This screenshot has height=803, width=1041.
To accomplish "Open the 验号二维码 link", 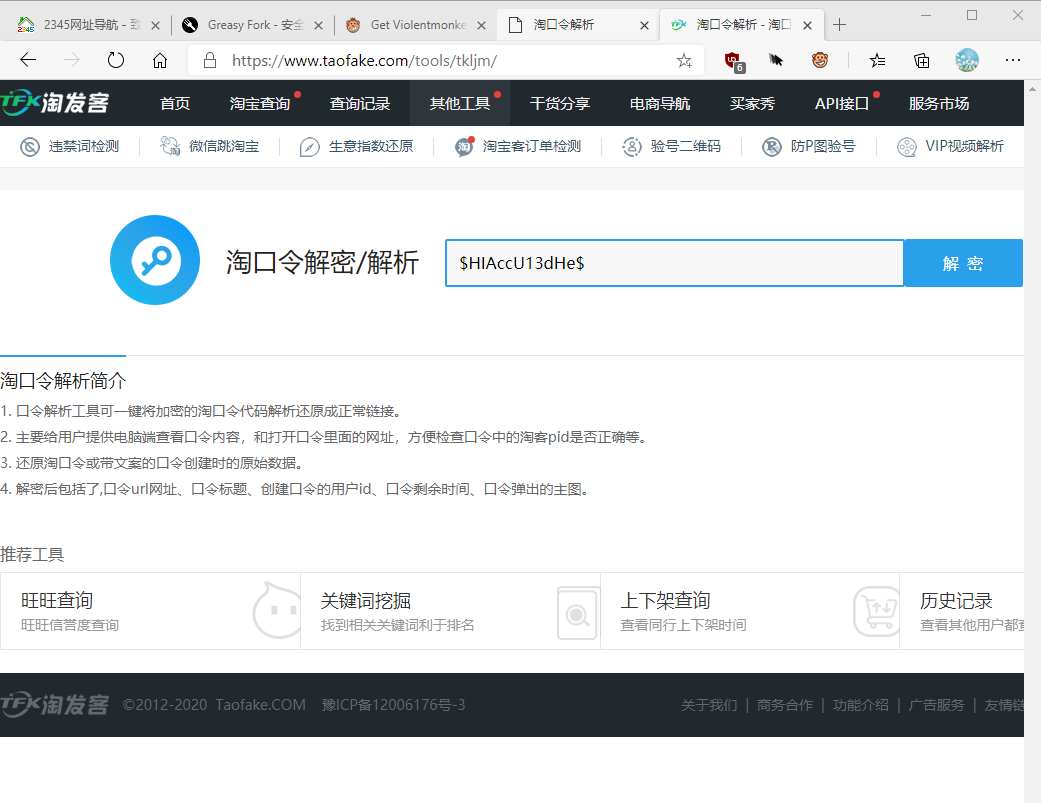I will 685,147.
